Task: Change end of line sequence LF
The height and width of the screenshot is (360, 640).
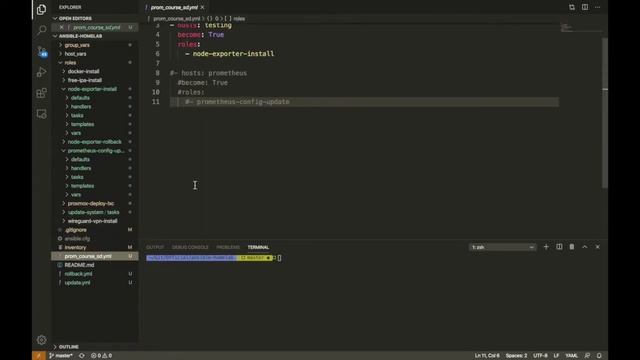Action: click(x=556, y=356)
